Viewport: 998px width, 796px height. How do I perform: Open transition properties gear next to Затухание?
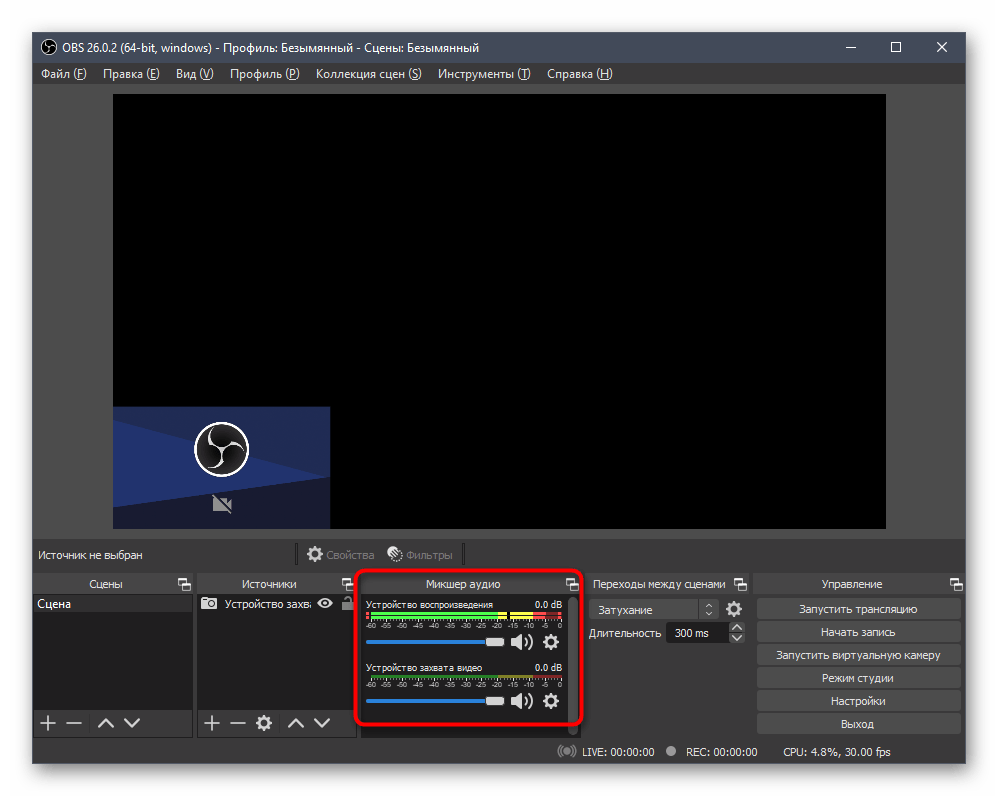[734, 609]
